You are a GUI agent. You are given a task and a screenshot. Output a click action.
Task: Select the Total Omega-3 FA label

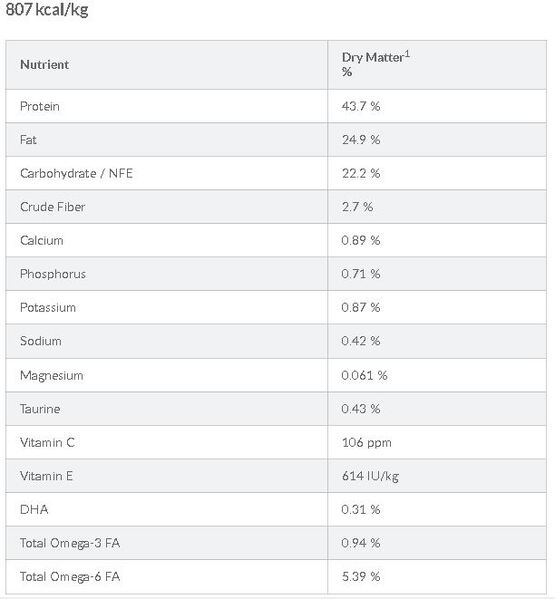pyautogui.click(x=70, y=543)
